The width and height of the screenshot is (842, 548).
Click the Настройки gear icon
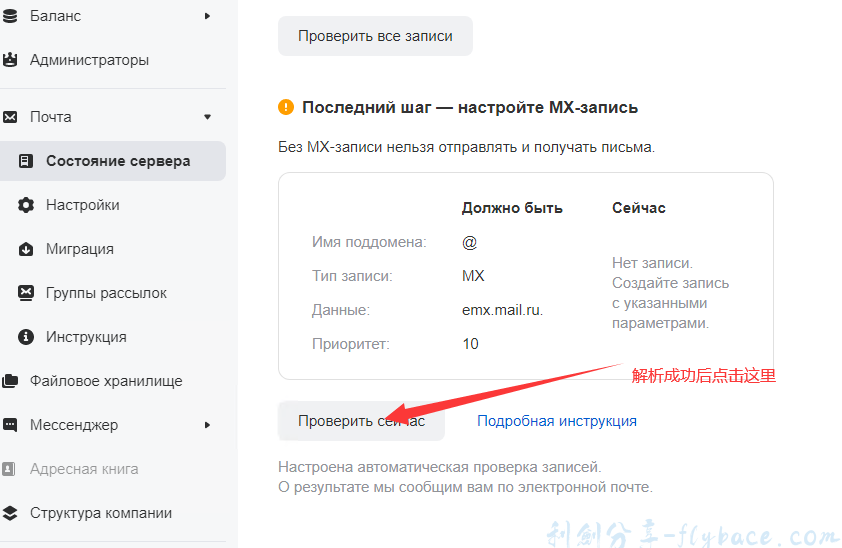click(26, 205)
